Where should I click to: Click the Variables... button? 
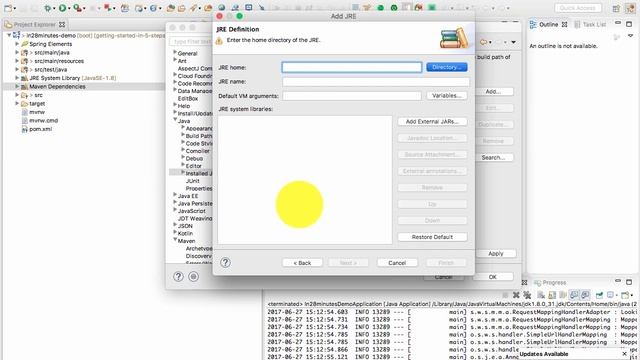point(447,96)
